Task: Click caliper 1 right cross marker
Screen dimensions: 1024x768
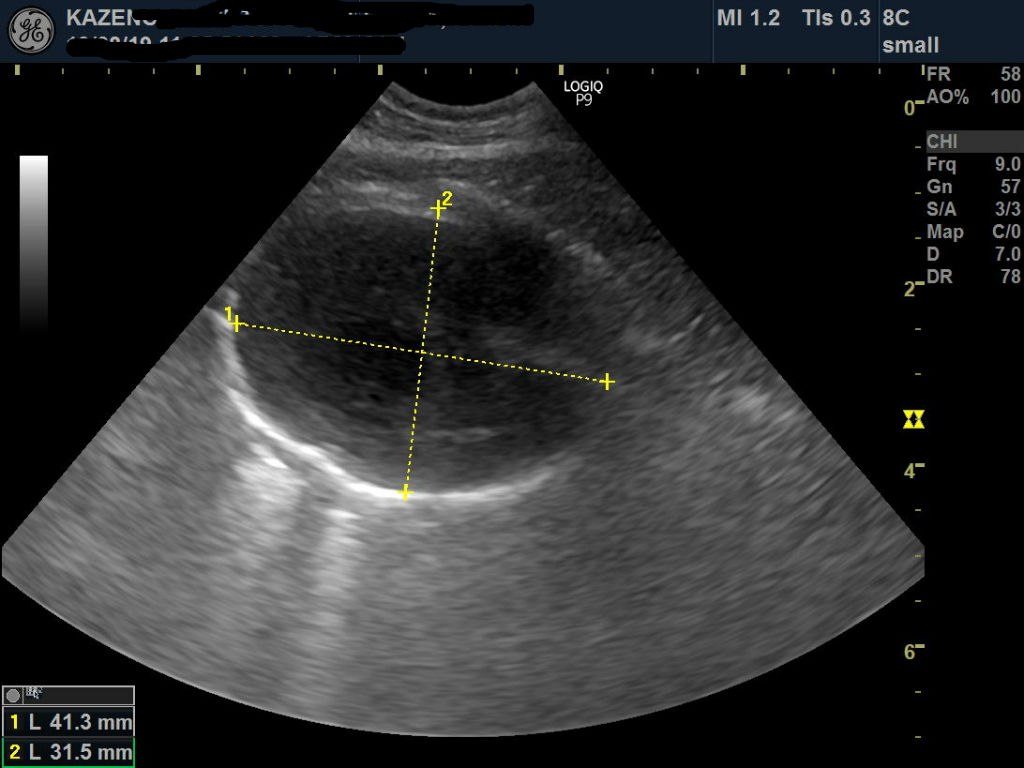Action: [x=607, y=381]
